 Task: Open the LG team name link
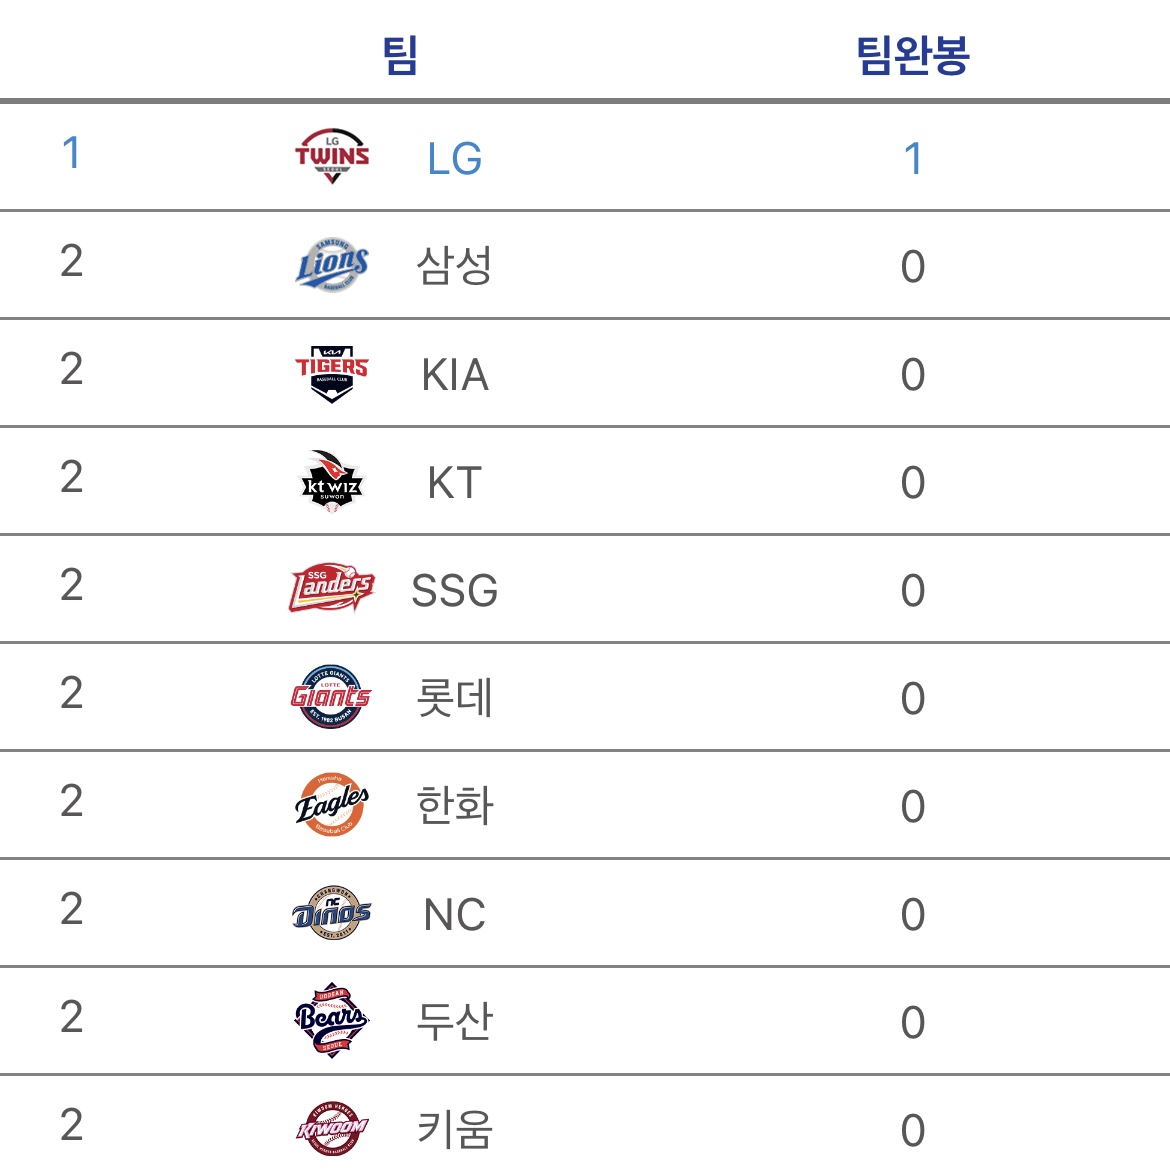454,159
